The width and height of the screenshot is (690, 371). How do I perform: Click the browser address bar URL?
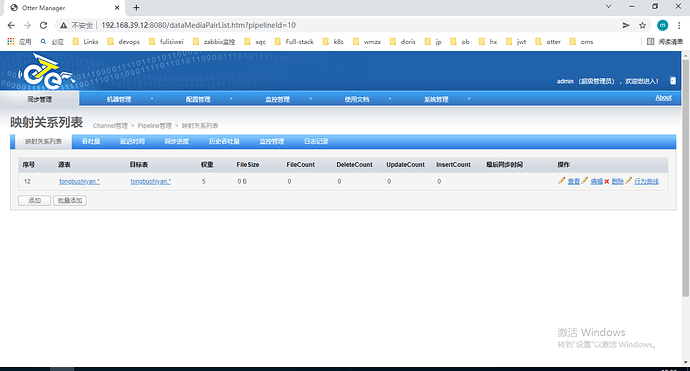click(x=198, y=25)
